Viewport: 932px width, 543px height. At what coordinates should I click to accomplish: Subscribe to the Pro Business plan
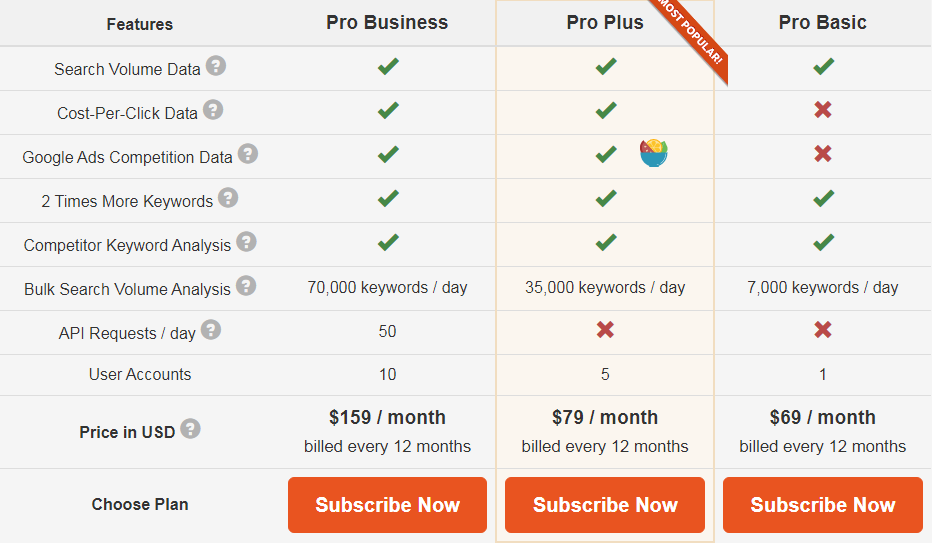coord(388,504)
